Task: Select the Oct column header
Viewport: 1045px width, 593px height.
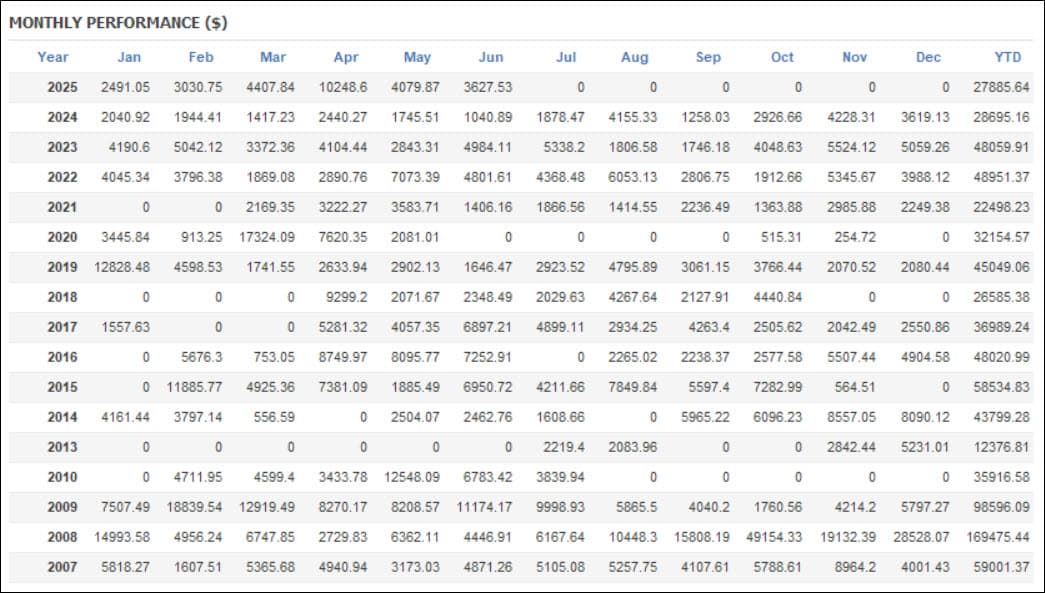Action: (782, 57)
